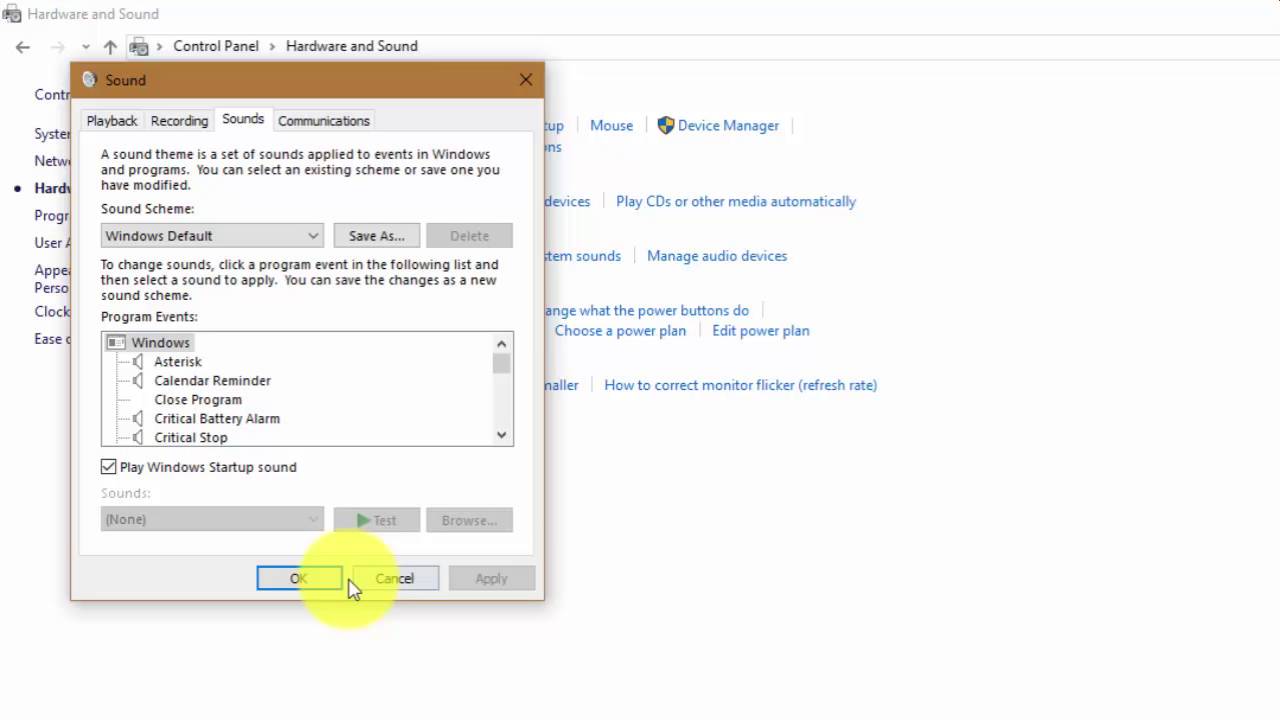The height and width of the screenshot is (720, 1280).
Task: Click the Program Events scrollbar thumb
Action: point(502,363)
